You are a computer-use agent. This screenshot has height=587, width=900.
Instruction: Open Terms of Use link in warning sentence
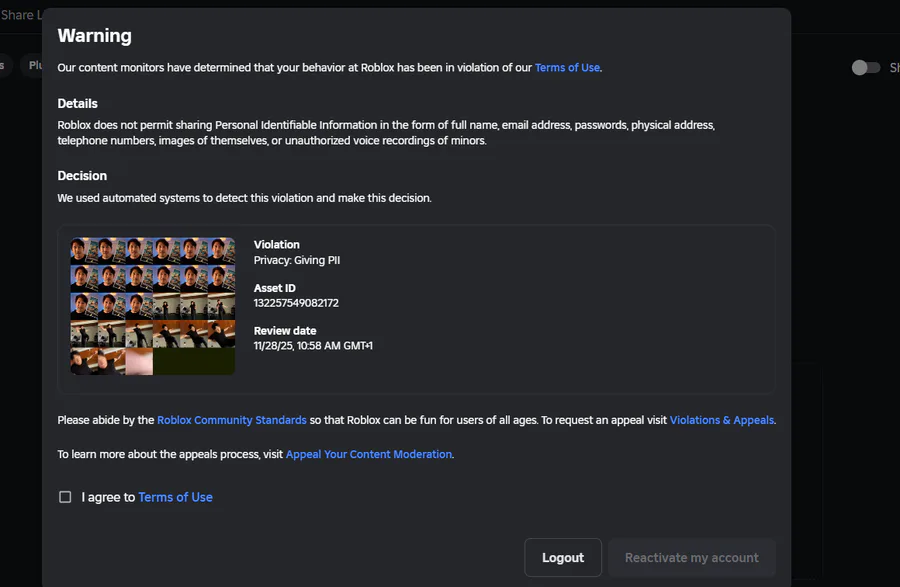click(x=567, y=68)
